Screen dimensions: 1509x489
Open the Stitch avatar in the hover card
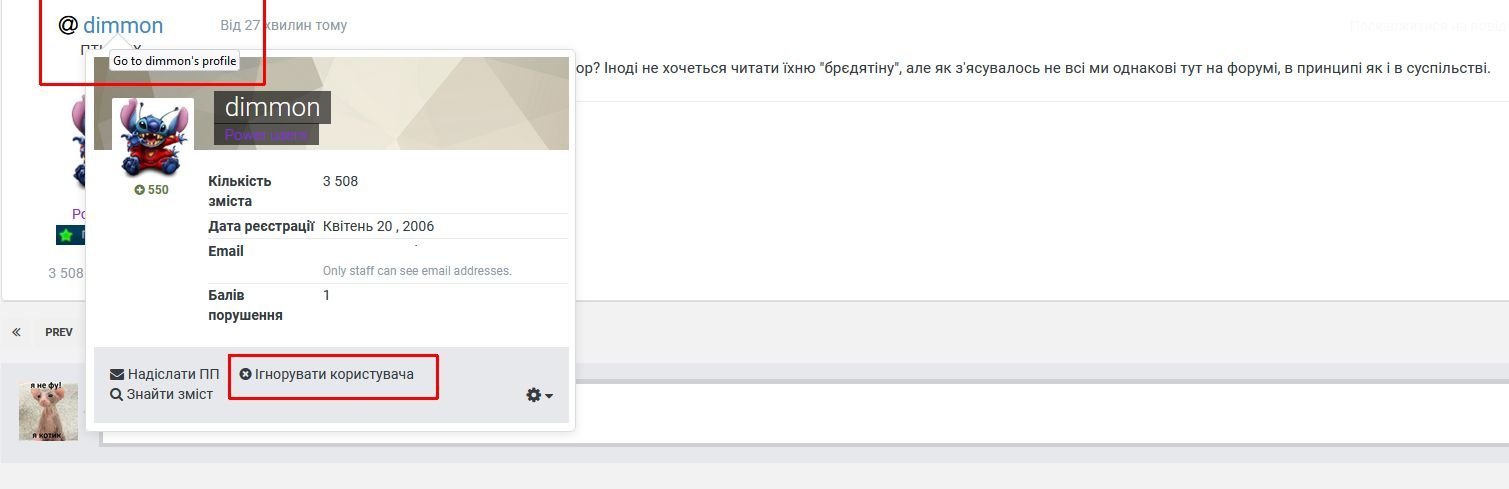click(x=153, y=137)
